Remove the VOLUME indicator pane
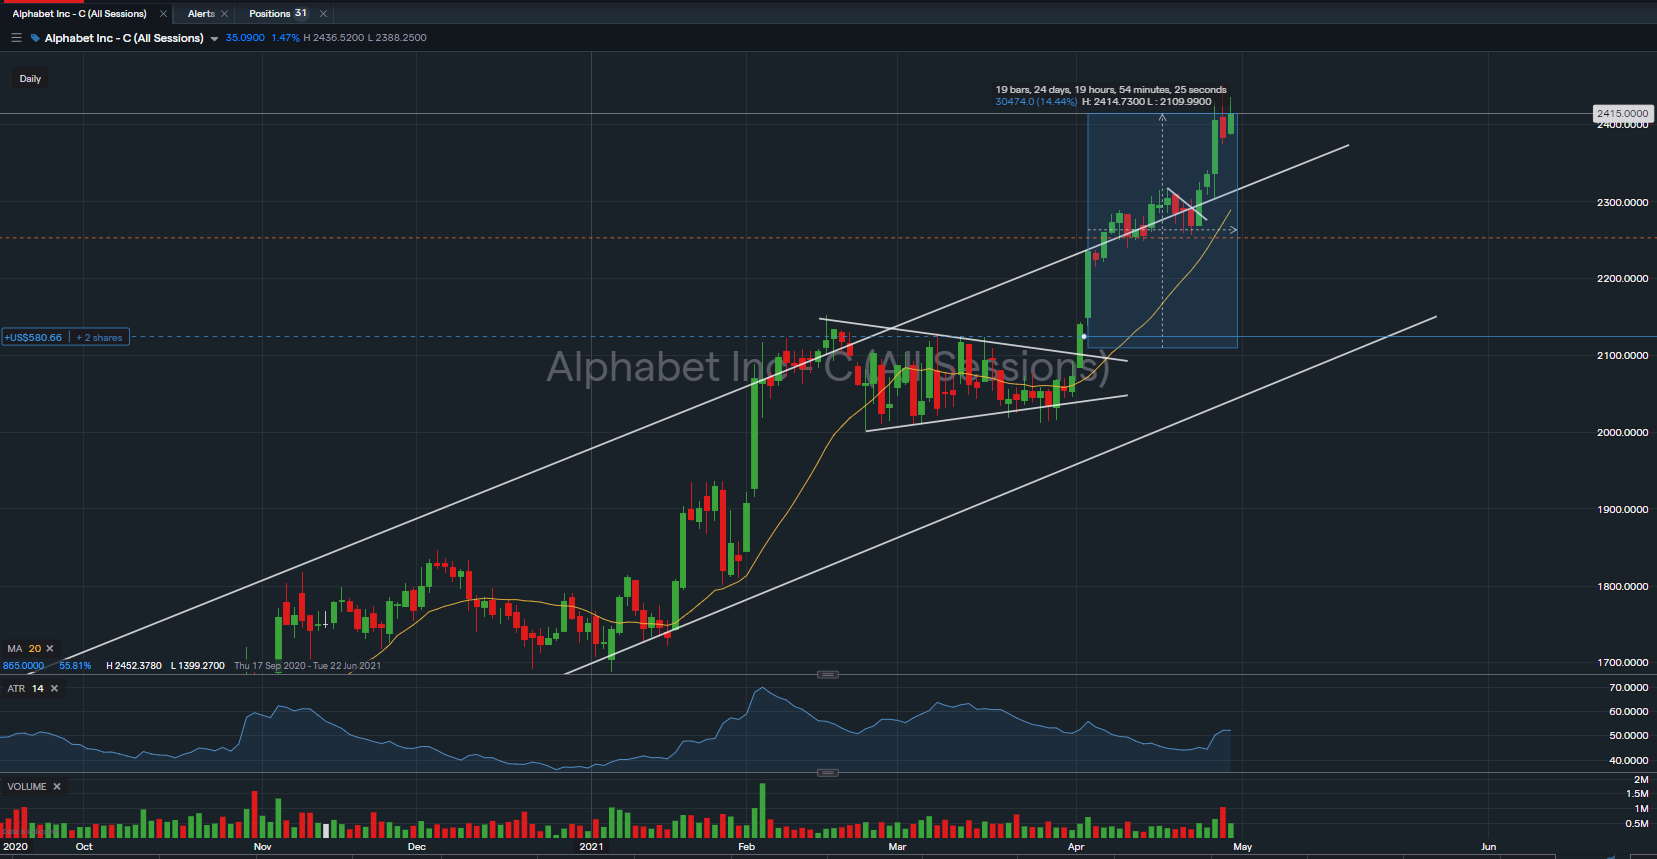This screenshot has height=859, width=1657. [57, 787]
